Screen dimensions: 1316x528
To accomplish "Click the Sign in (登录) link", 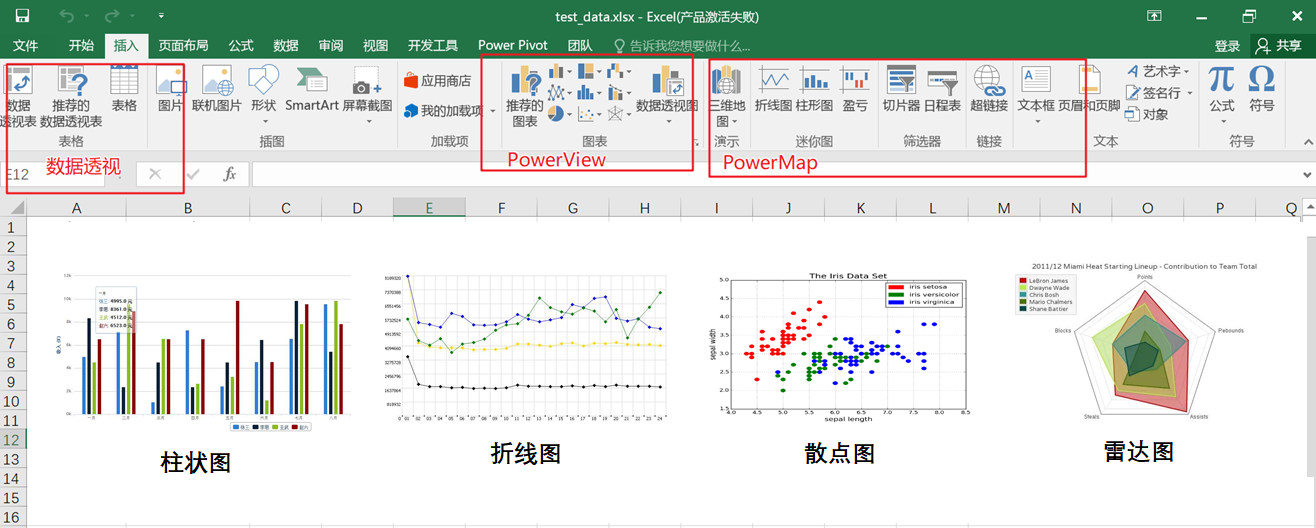I will pyautogui.click(x=1228, y=46).
